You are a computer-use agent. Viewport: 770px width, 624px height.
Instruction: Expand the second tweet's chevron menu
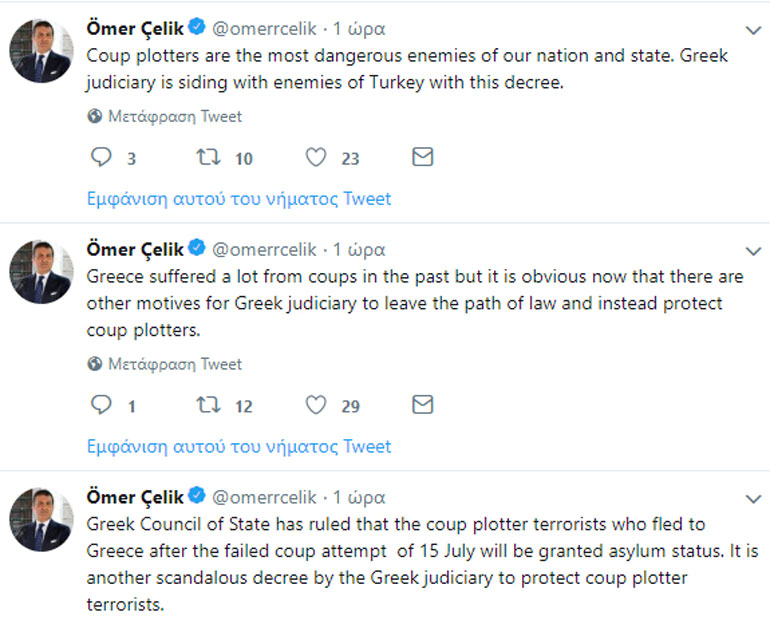[x=753, y=250]
